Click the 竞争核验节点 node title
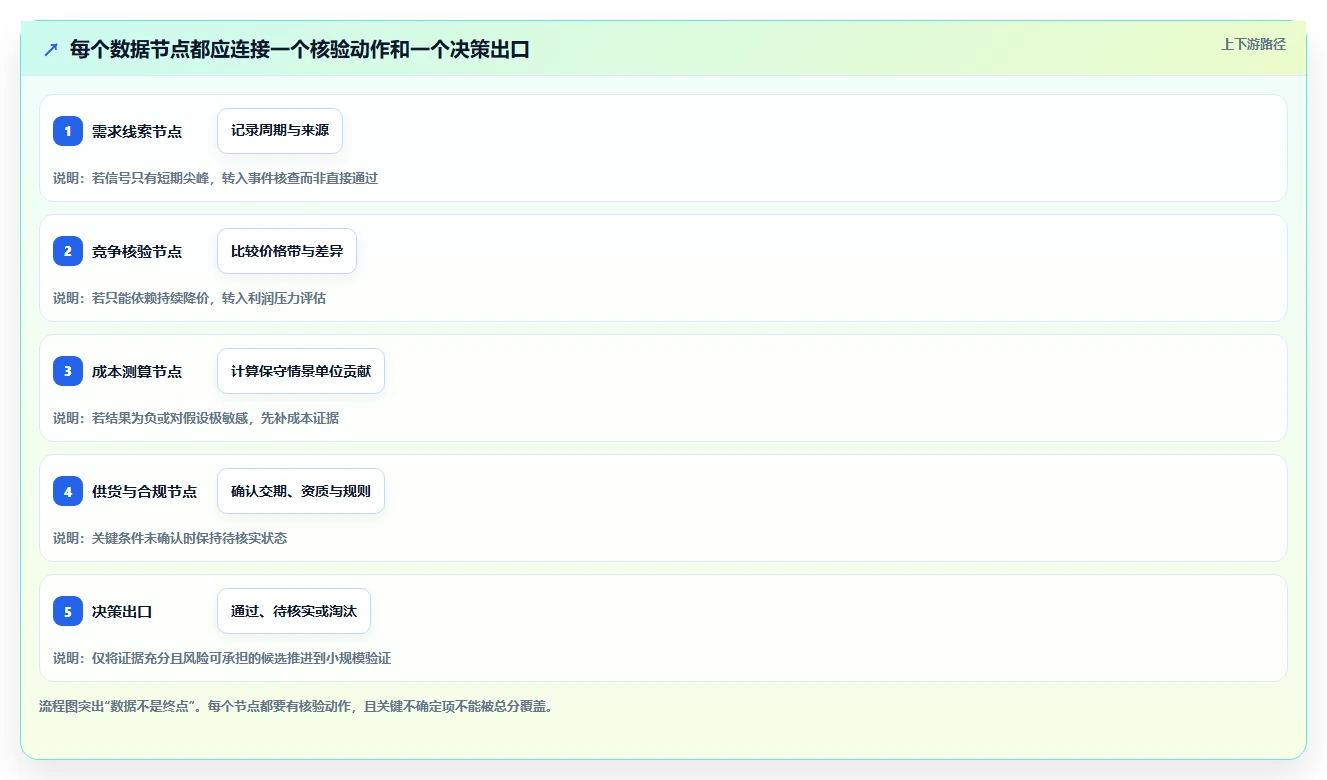 [137, 251]
